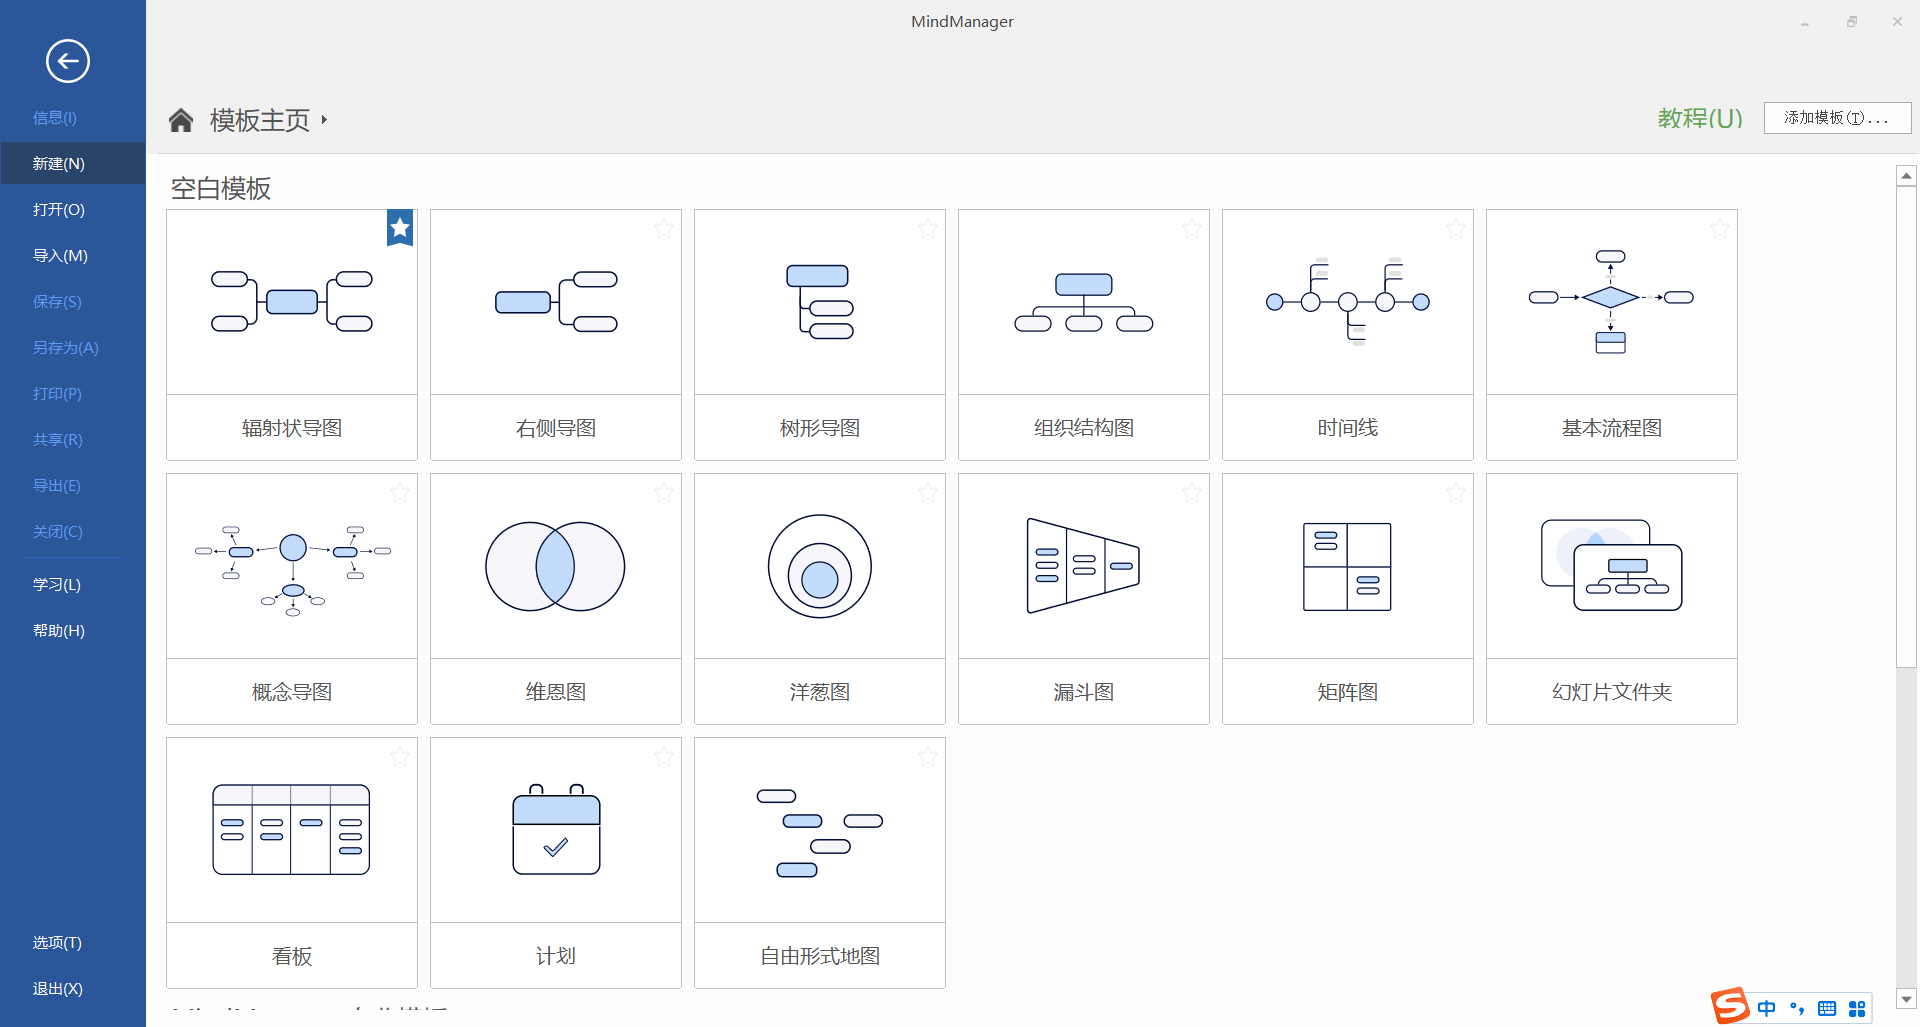
Task: Expand the arrow next to 模板主页
Action: (x=324, y=120)
